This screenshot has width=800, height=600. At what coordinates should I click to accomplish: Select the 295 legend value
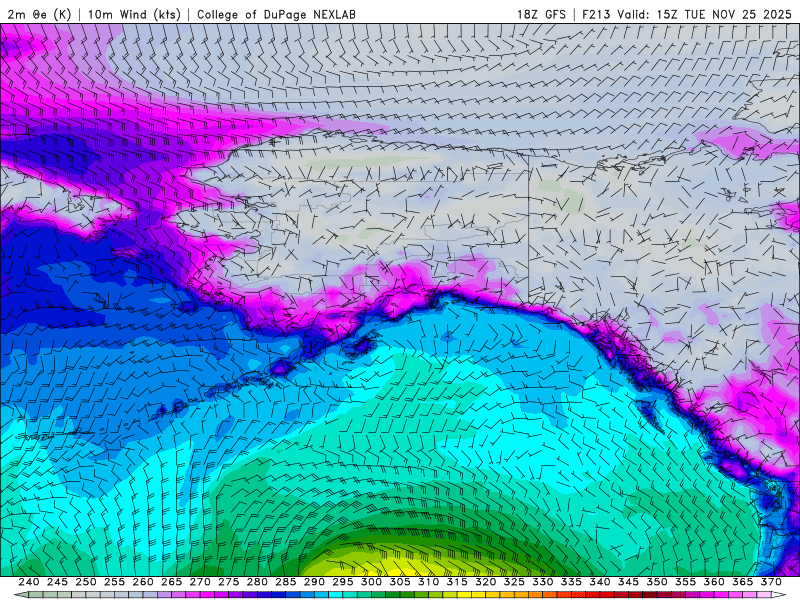coord(343,582)
